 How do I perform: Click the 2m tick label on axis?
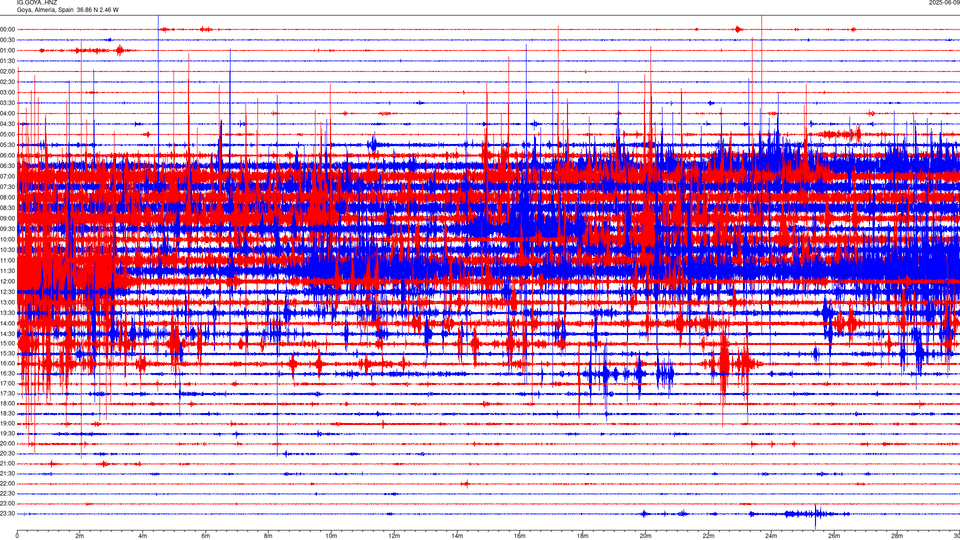coord(80,536)
